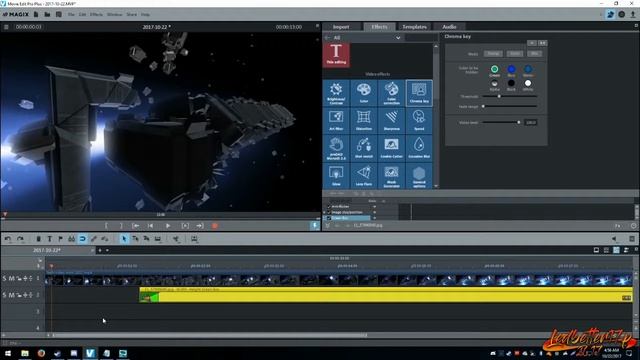Toggle Solo on track 1
The height and width of the screenshot is (360, 640).
(4, 278)
